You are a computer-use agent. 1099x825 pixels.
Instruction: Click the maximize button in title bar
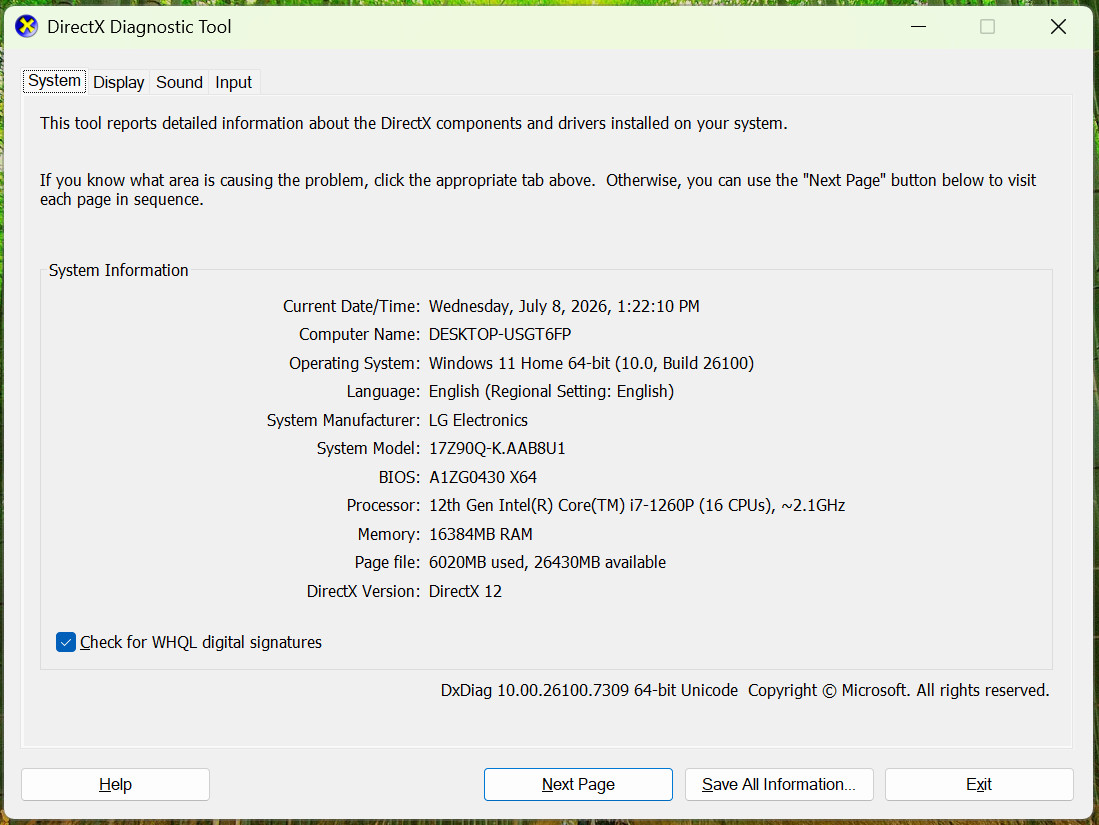click(x=988, y=27)
